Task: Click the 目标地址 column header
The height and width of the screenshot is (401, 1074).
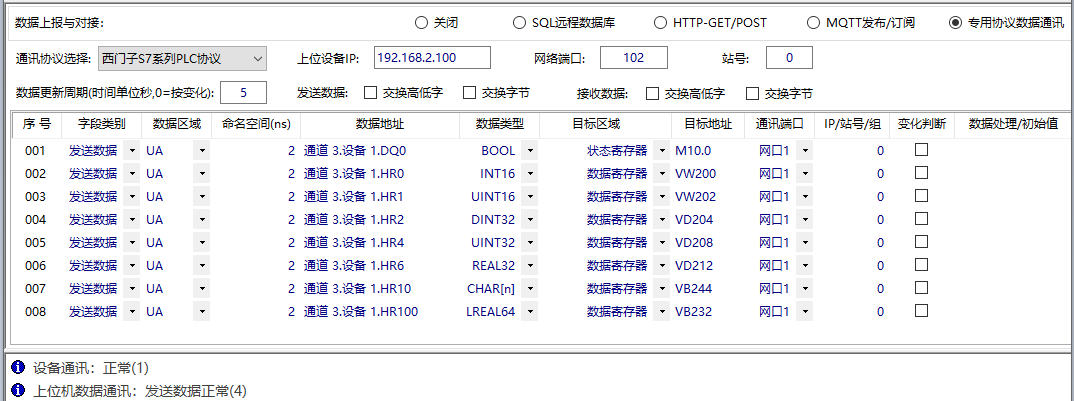Action: 708,125
